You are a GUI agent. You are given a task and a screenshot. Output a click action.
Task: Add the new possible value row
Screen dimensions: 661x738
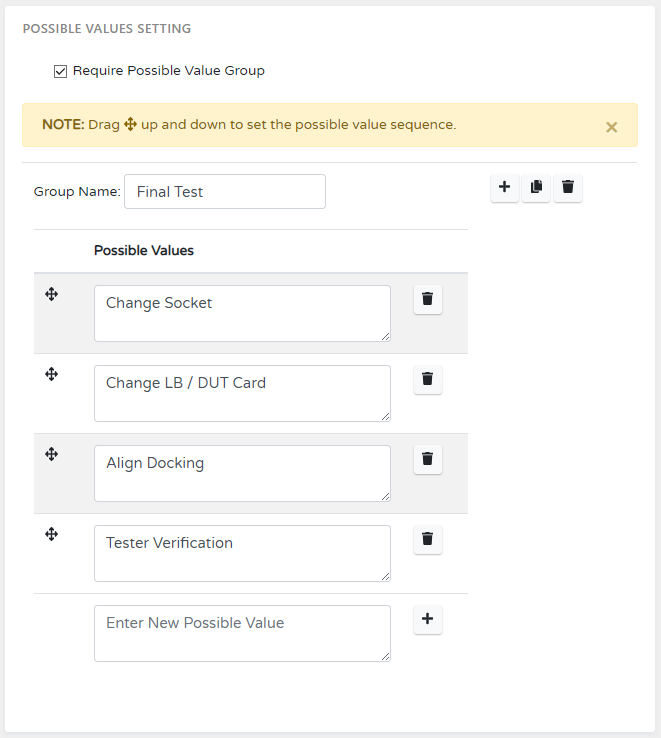point(428,619)
